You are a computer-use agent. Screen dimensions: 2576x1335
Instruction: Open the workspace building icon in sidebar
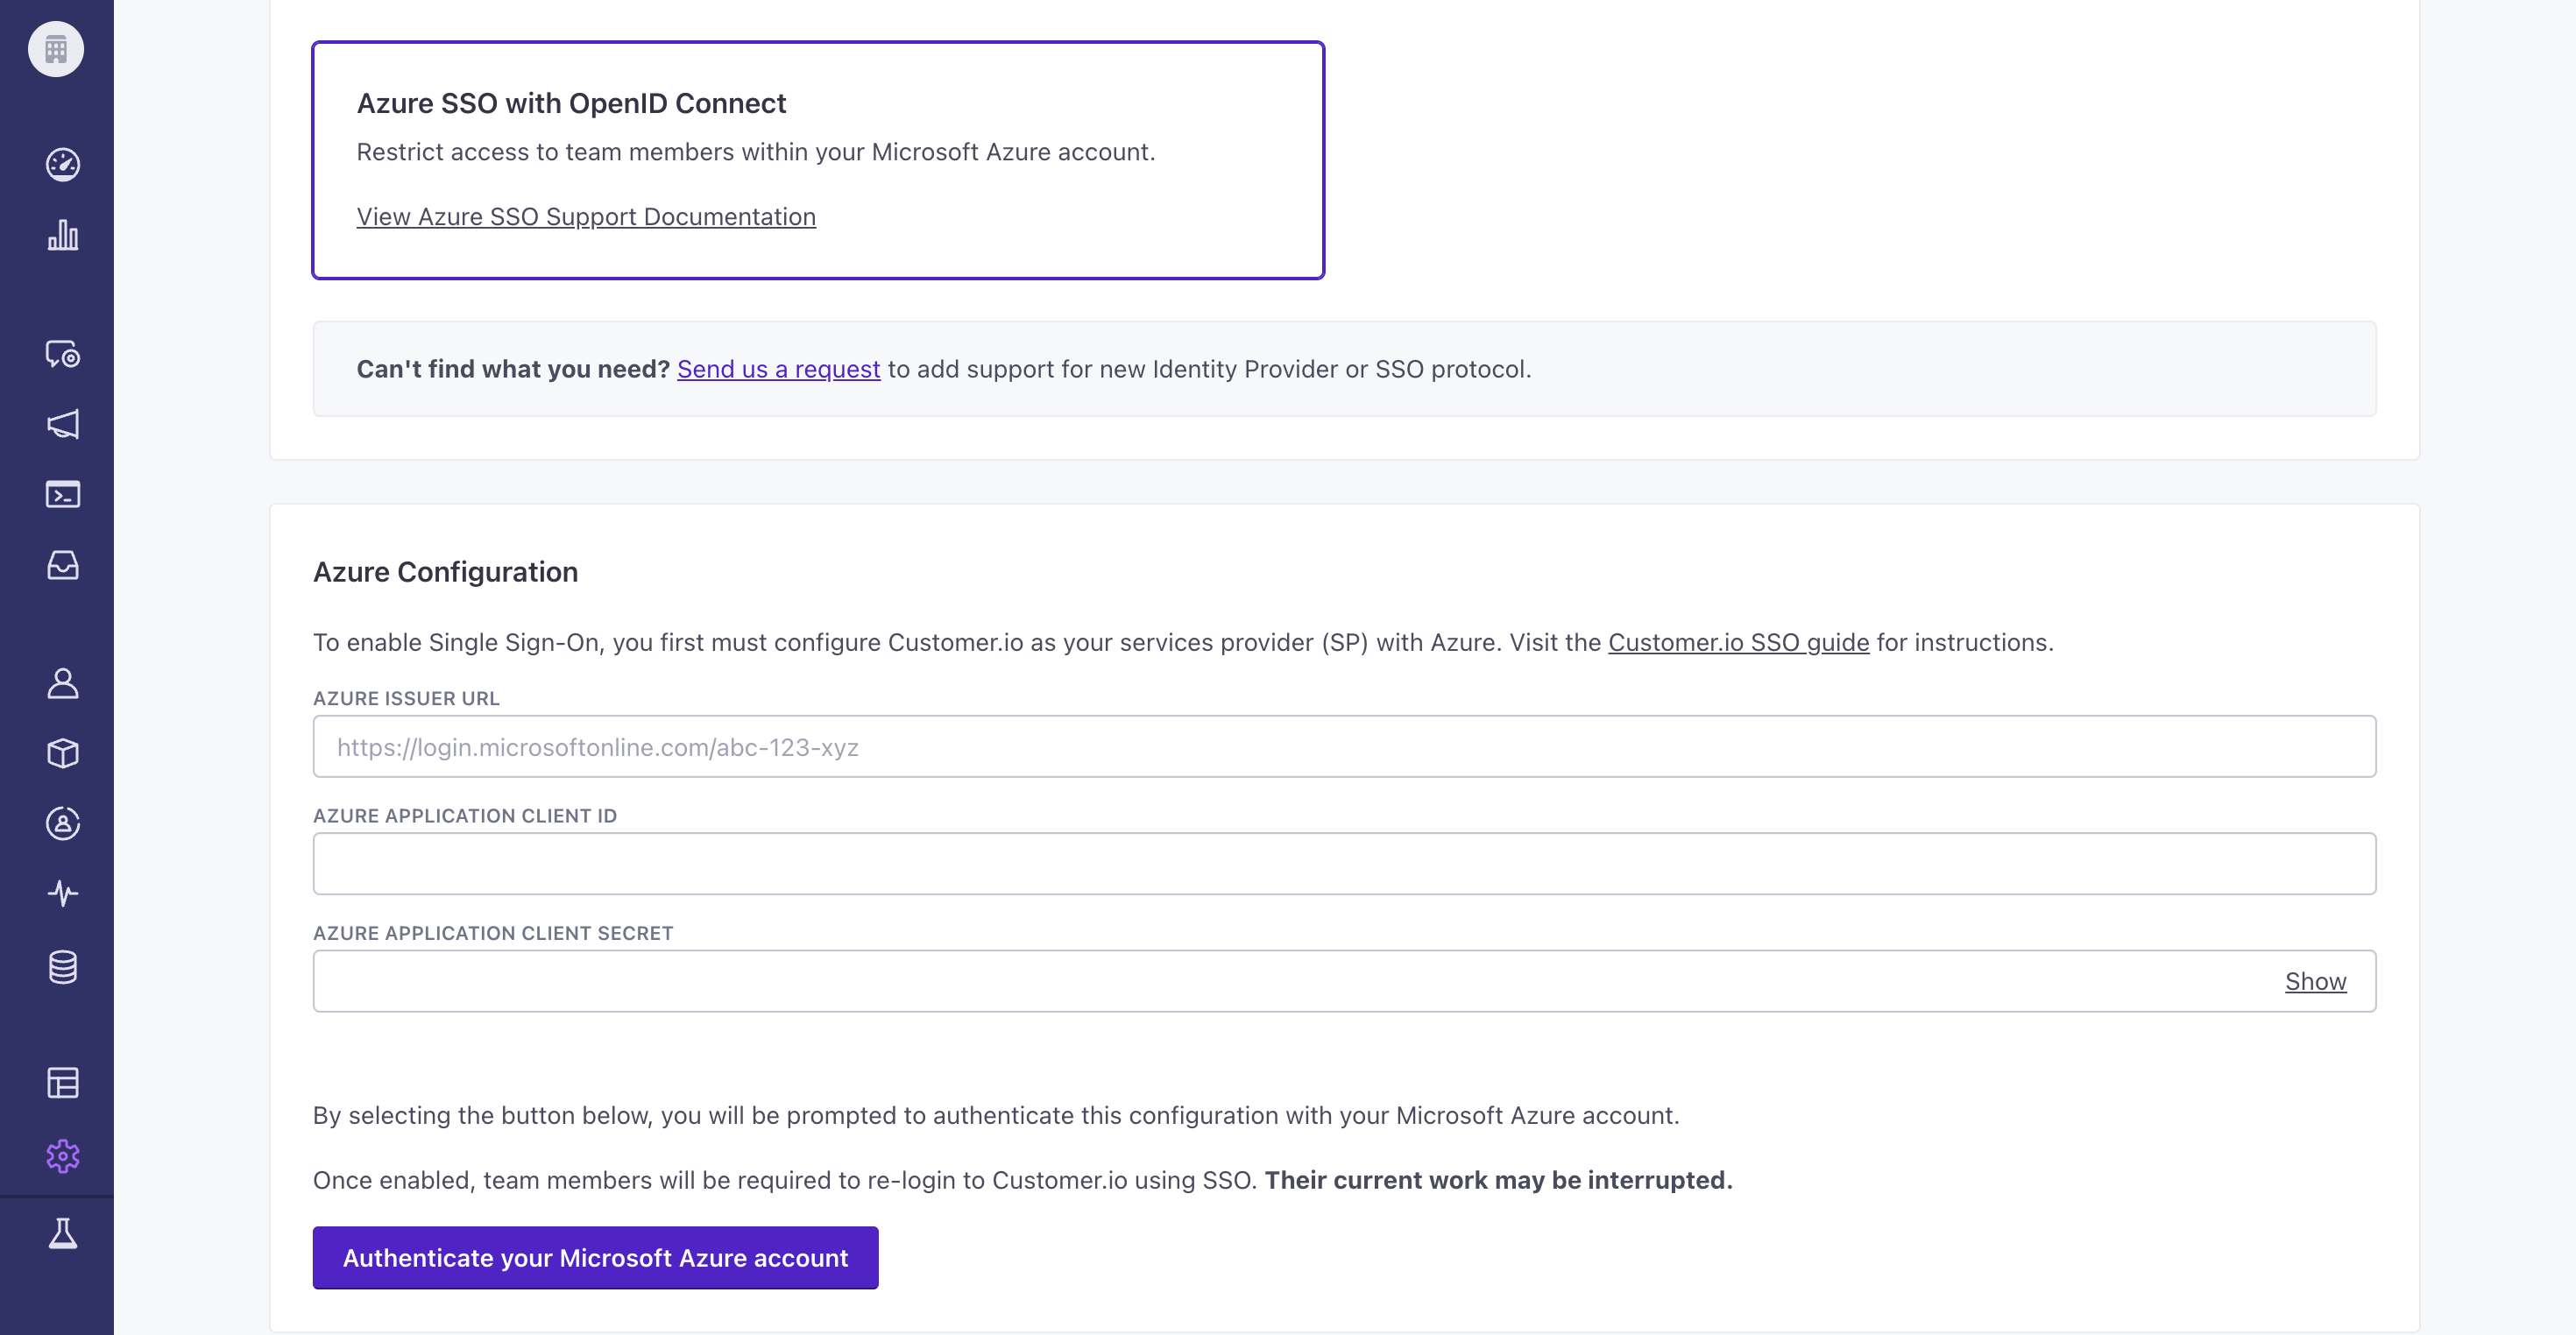point(56,49)
